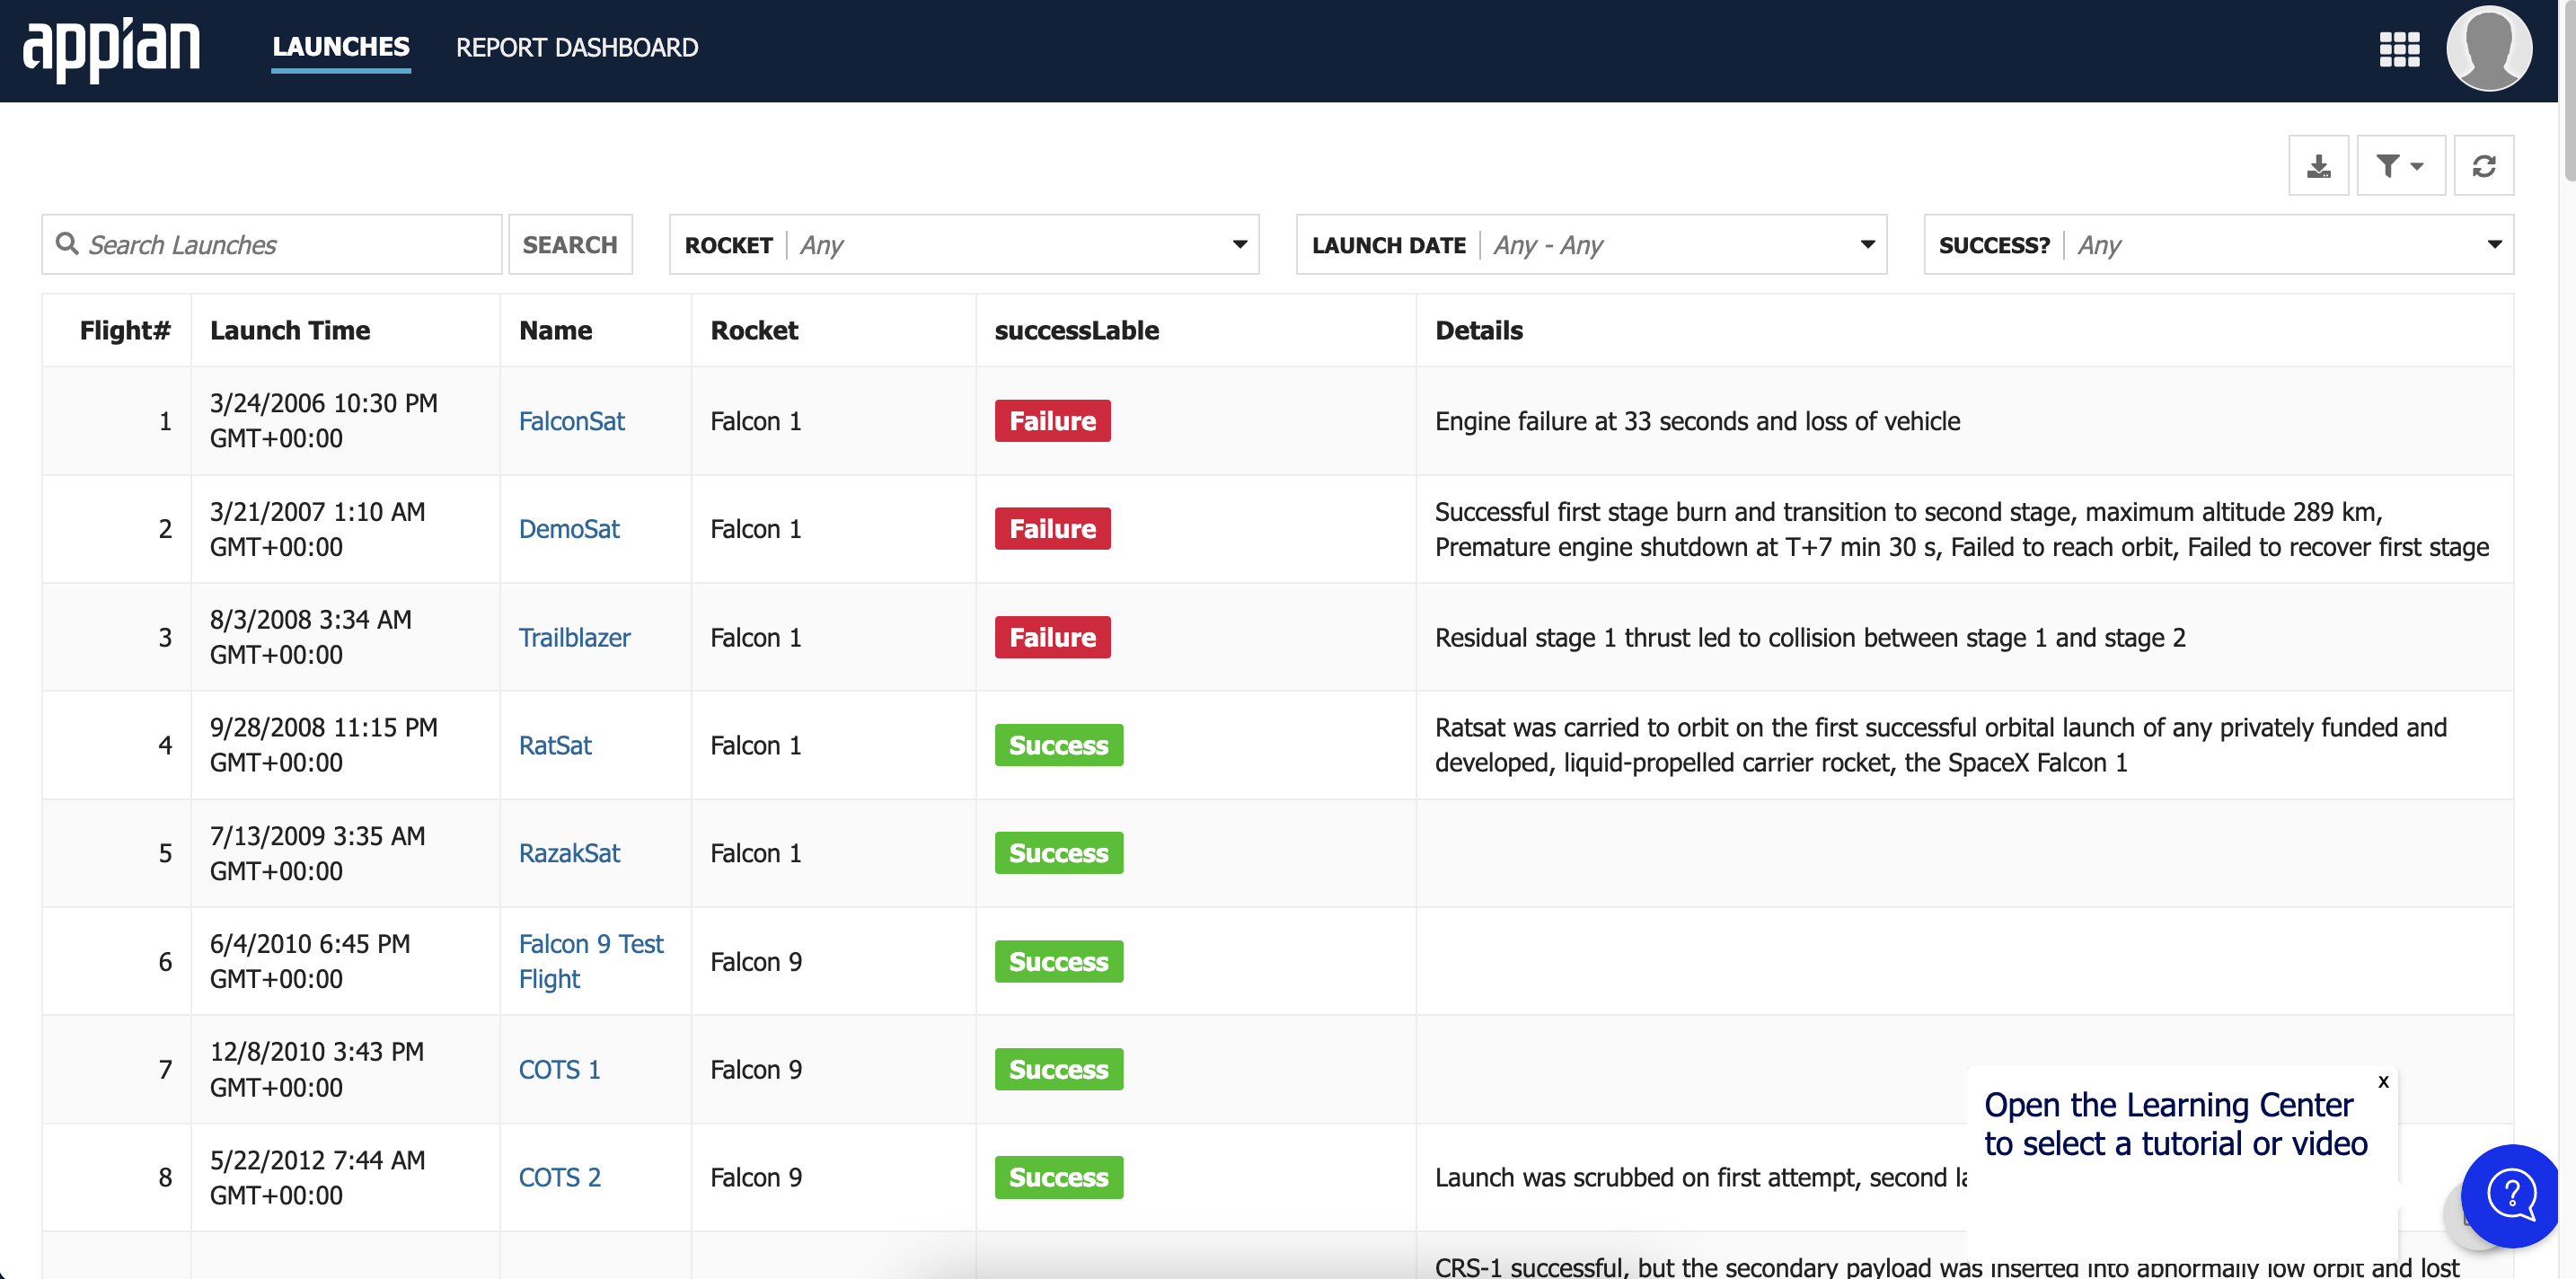Viewport: 2576px width, 1279px height.
Task: Click the Details column header
Action: click(1479, 330)
